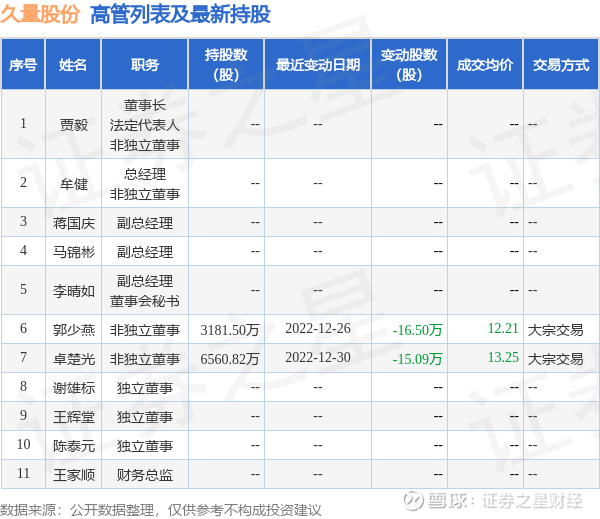Viewport: 600px width, 519px height.
Task: Select the 成交均价 column header
Action: click(x=485, y=64)
